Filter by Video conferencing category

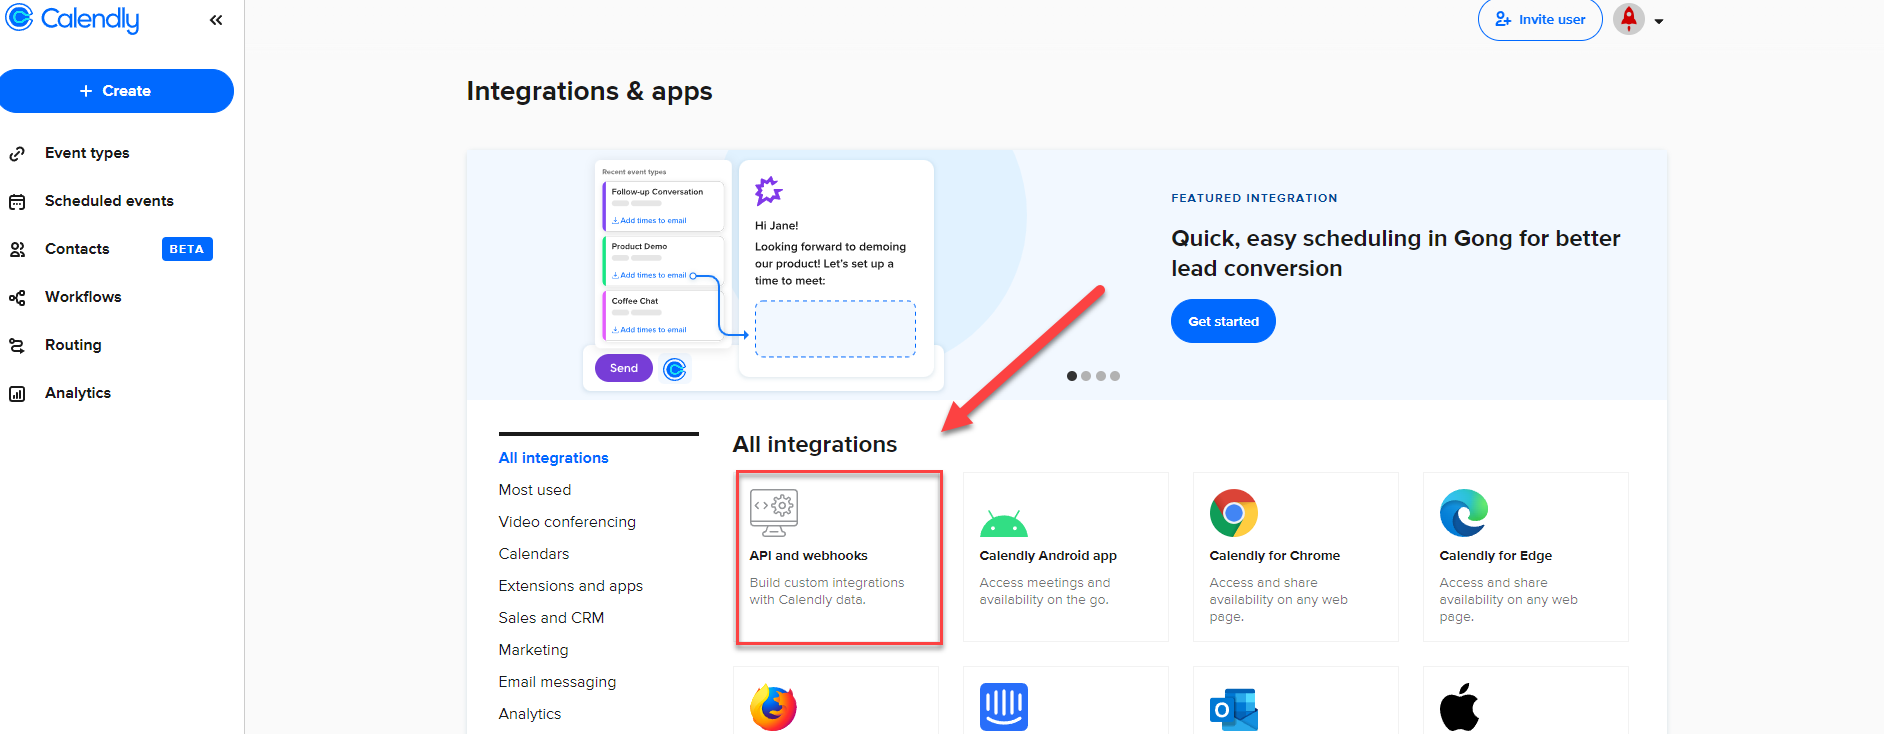tap(567, 522)
